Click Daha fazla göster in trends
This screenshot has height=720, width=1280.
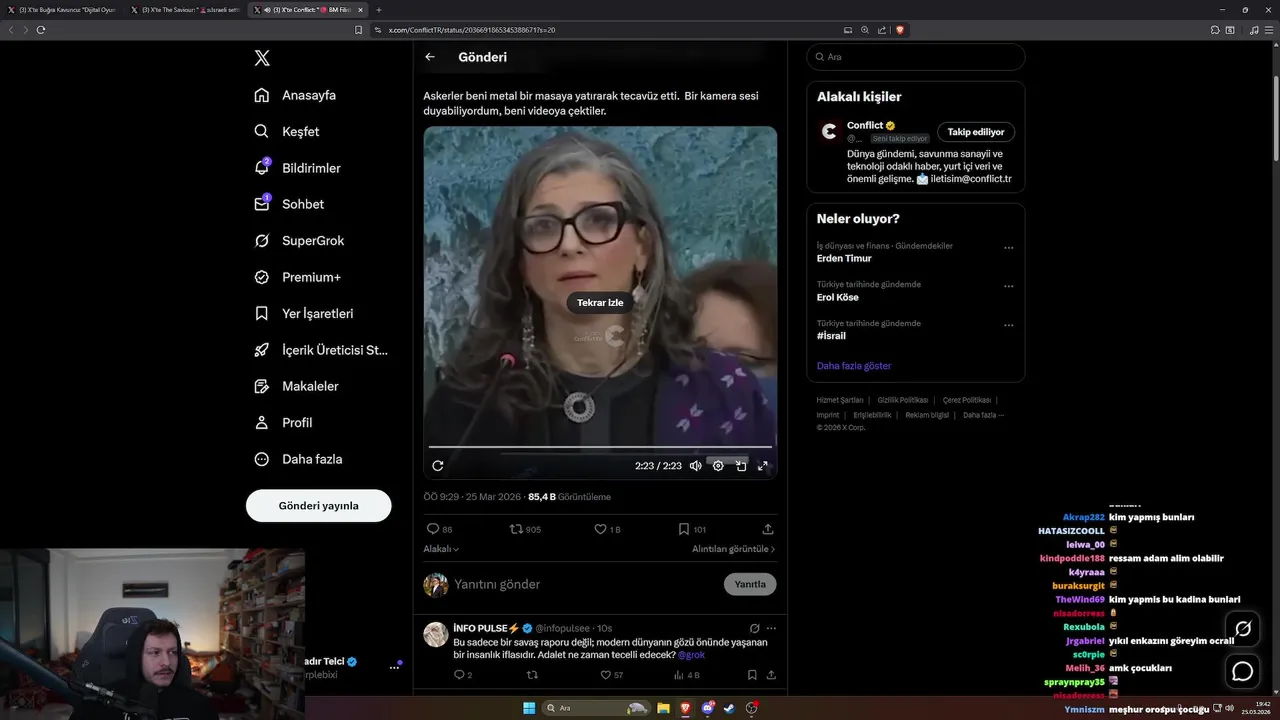(854, 366)
